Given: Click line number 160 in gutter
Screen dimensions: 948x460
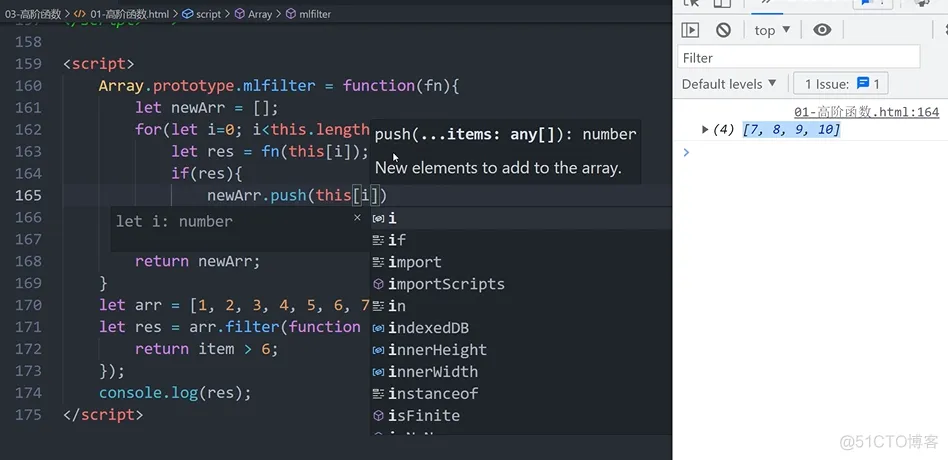Looking at the screenshot, I should coord(29,86).
